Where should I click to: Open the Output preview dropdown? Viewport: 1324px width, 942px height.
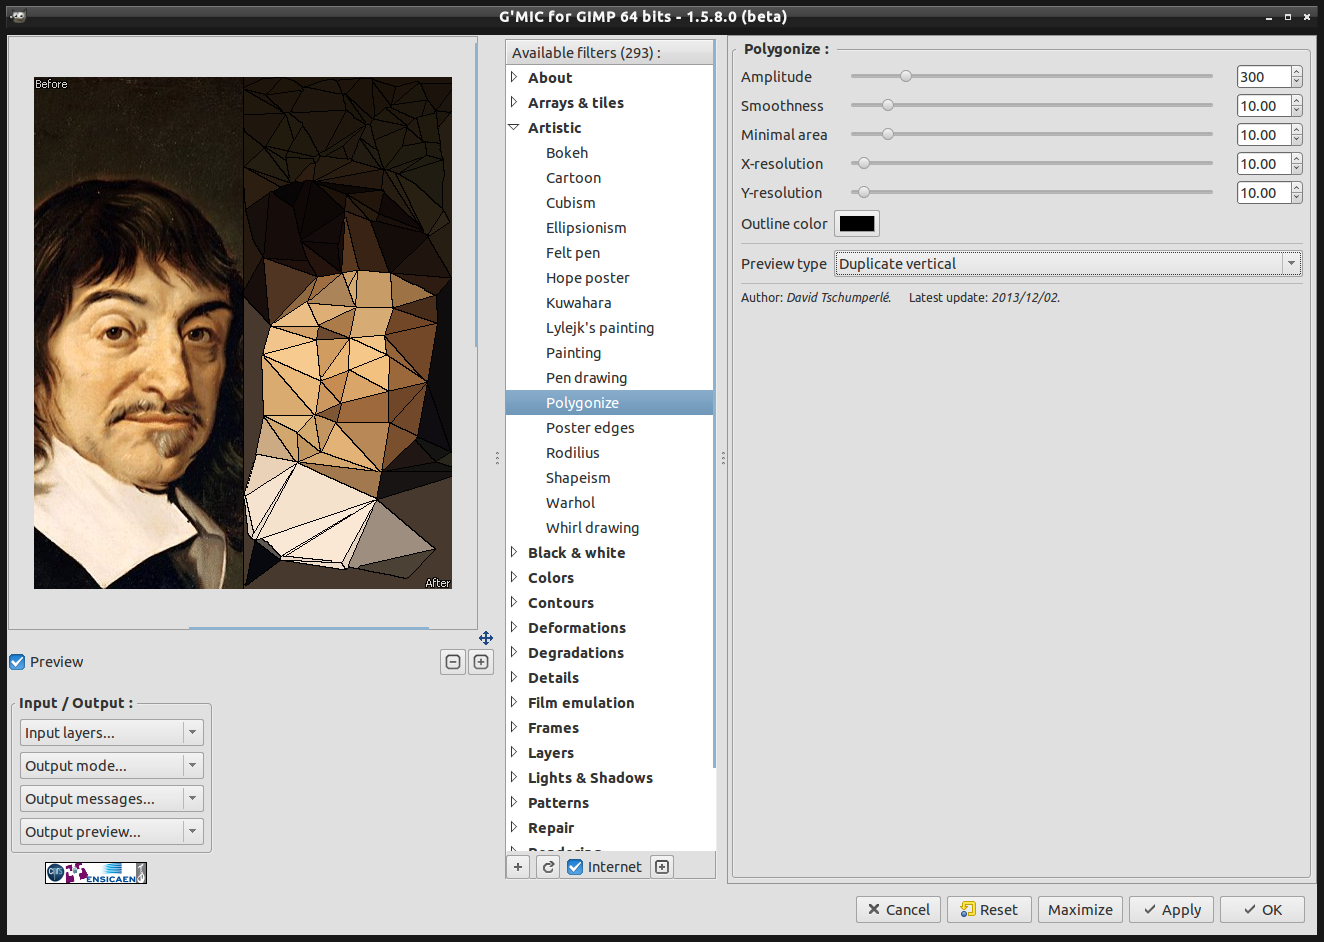112,832
